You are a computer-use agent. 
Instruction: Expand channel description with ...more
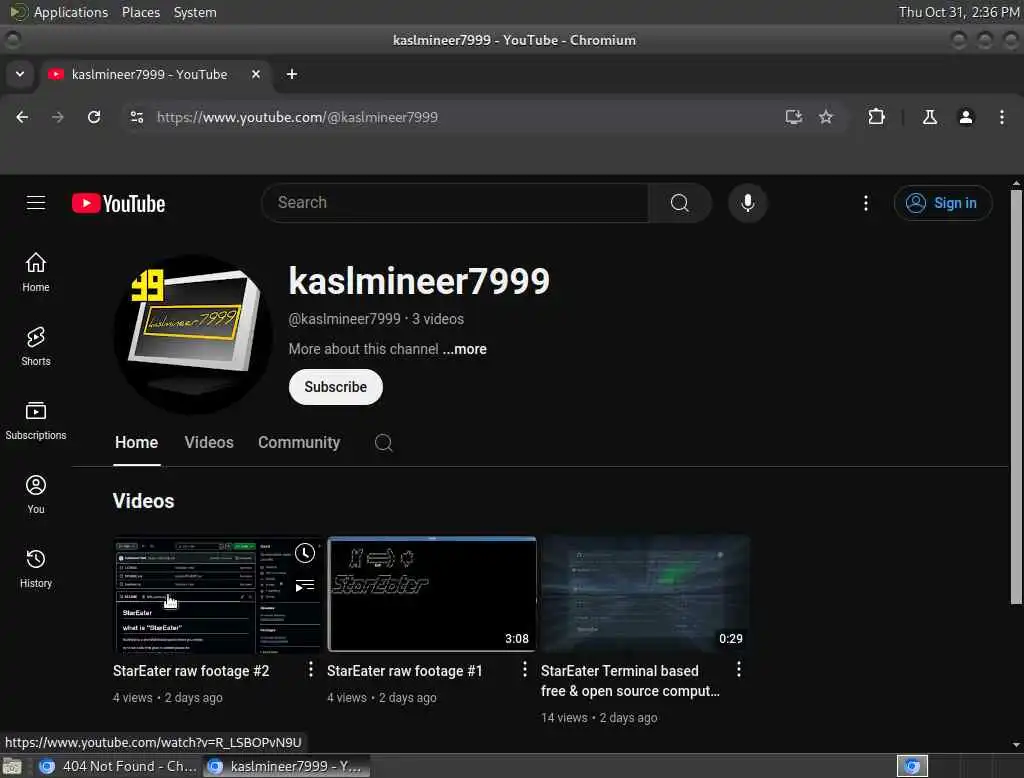(464, 349)
